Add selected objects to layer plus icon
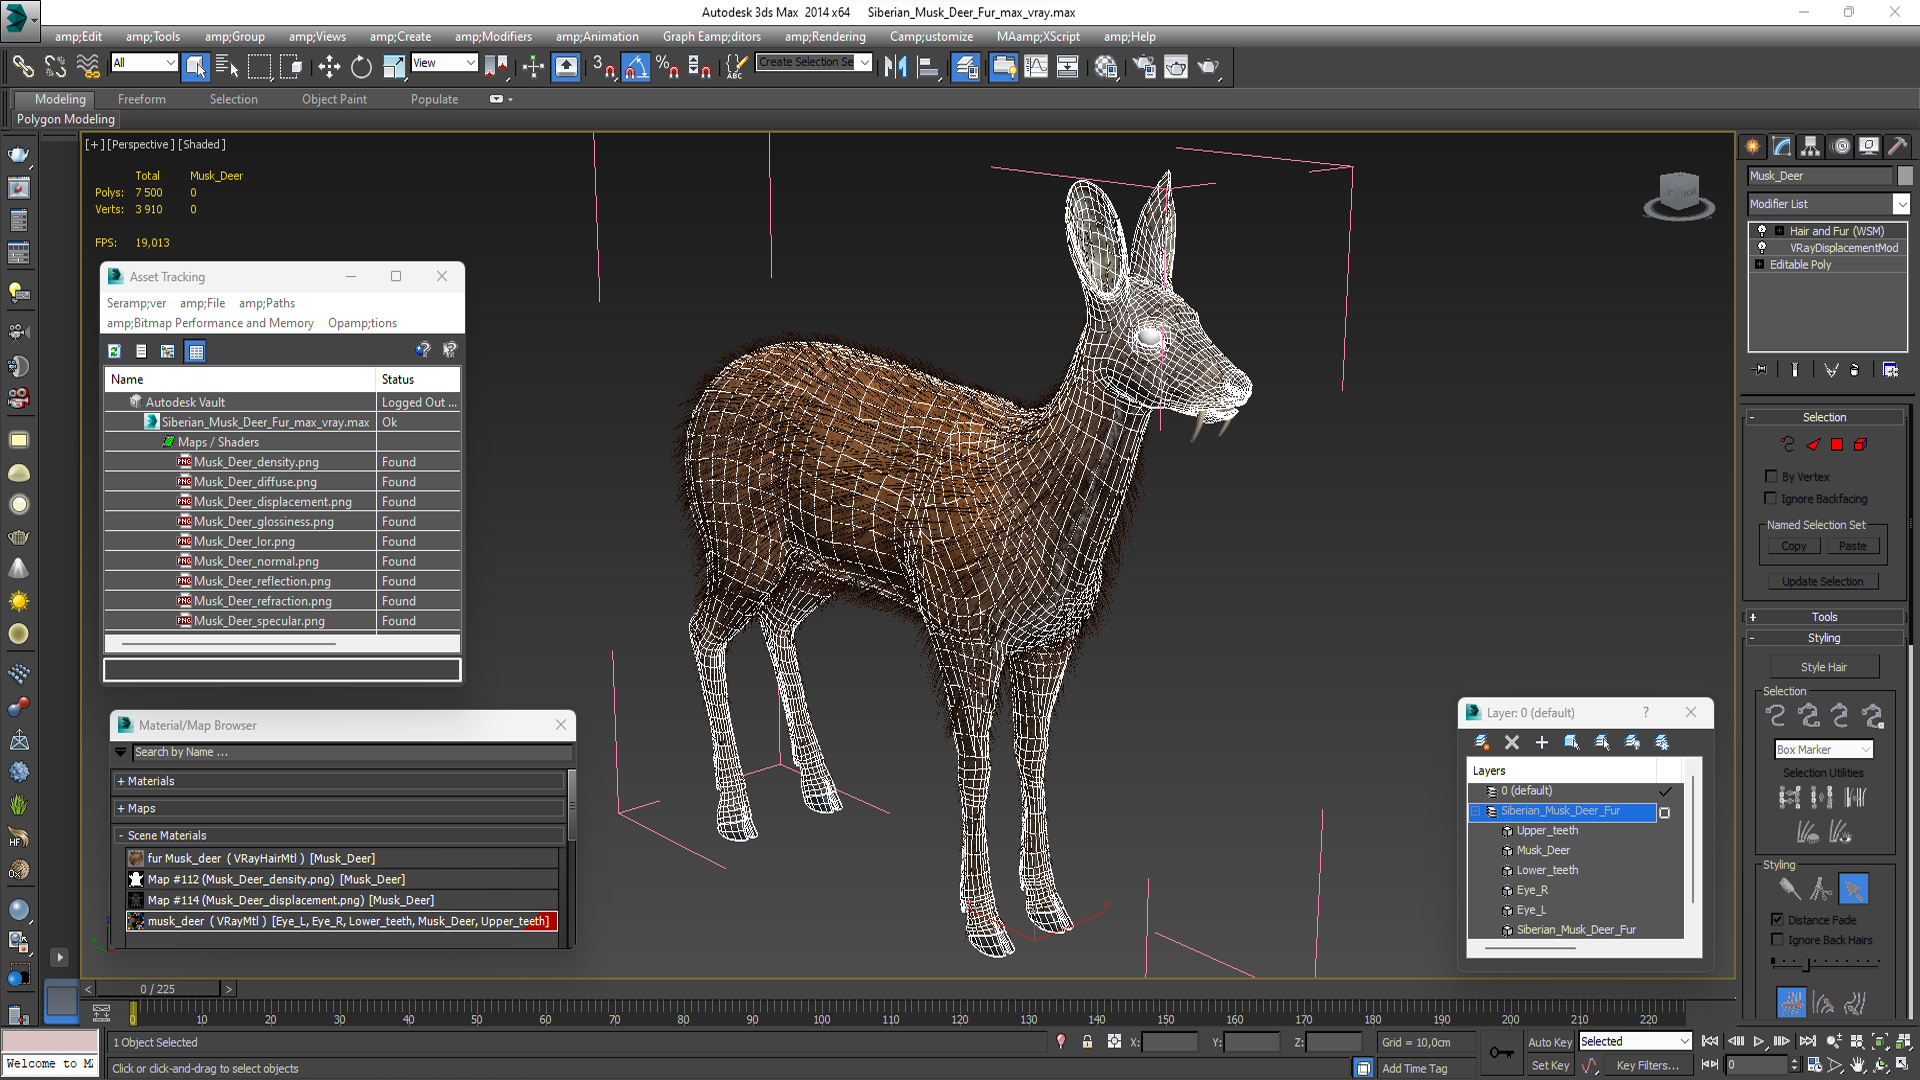This screenshot has height=1080, width=1920. 1542,742
